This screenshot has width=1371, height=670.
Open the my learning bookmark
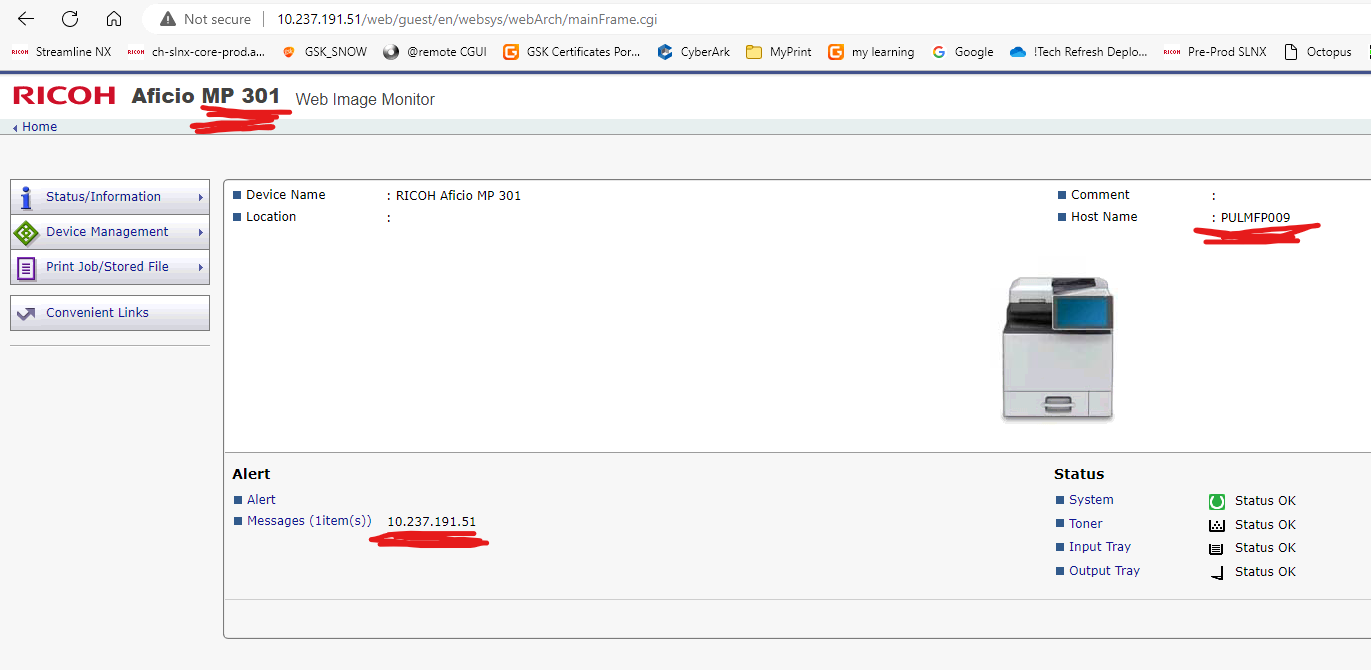[x=871, y=52]
